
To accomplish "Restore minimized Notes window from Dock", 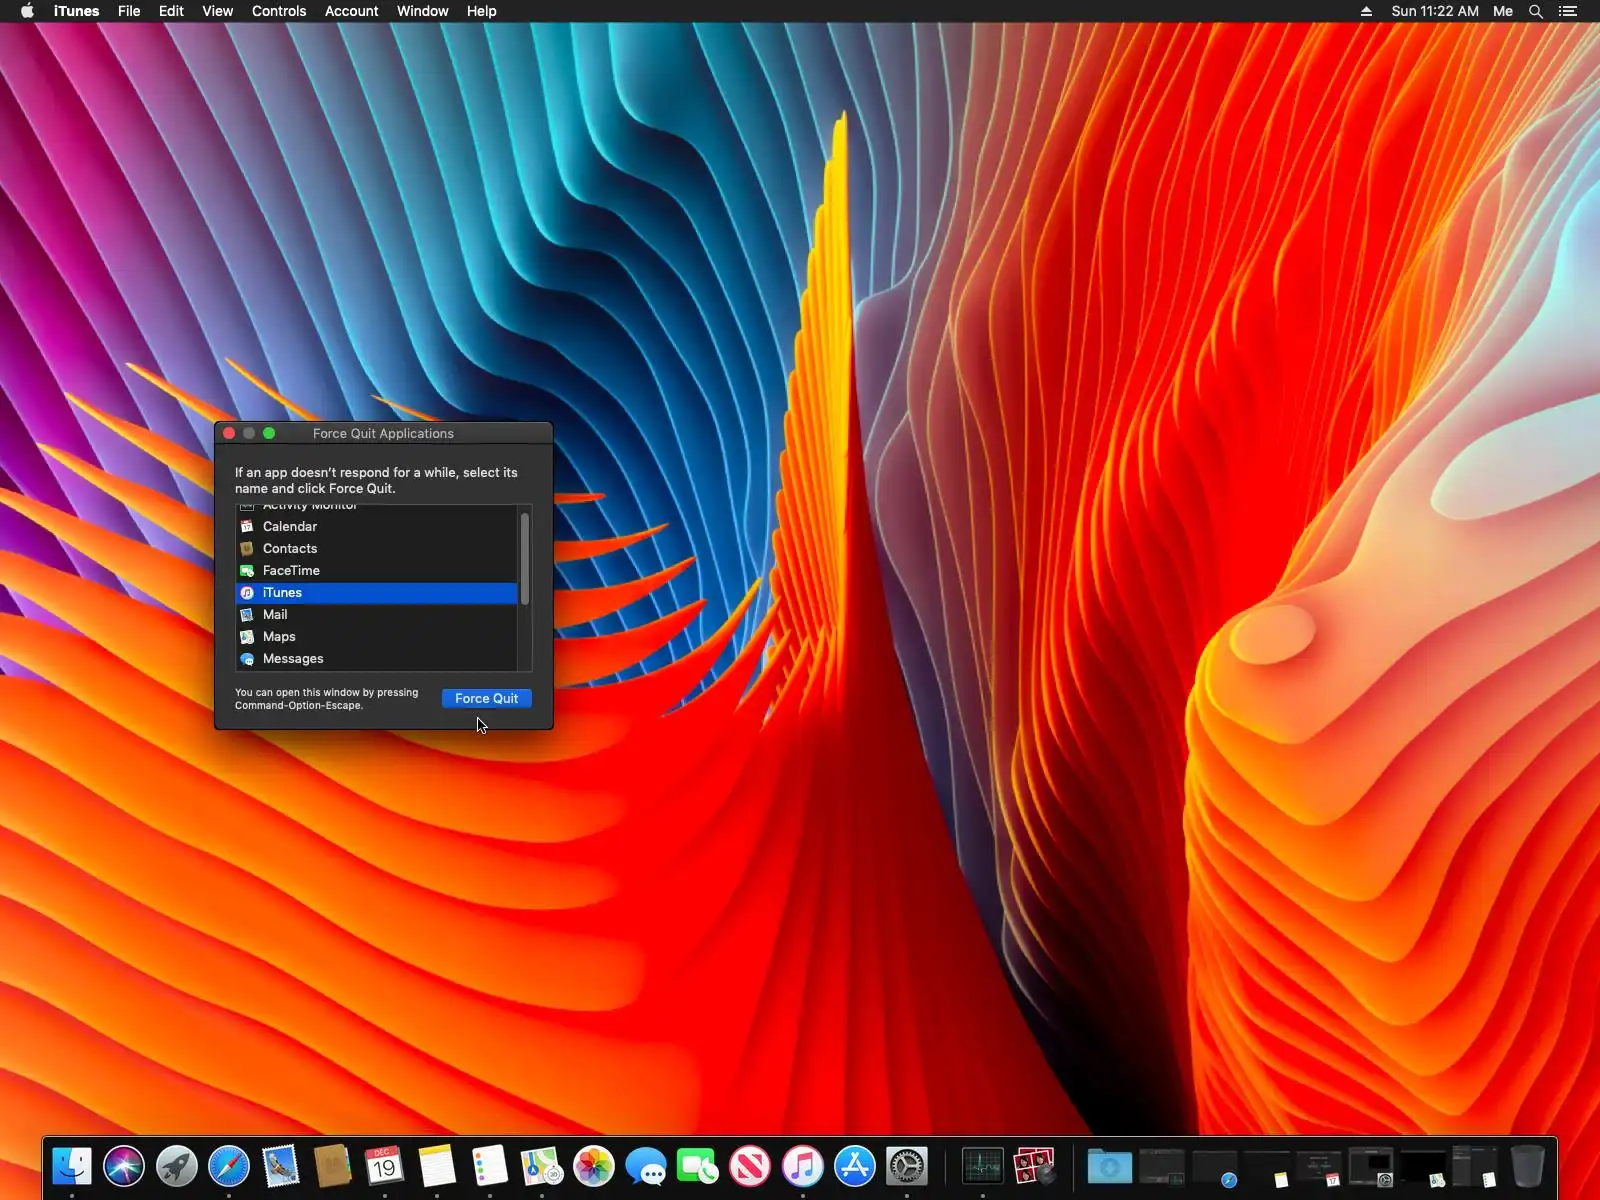I will (x=1267, y=1166).
